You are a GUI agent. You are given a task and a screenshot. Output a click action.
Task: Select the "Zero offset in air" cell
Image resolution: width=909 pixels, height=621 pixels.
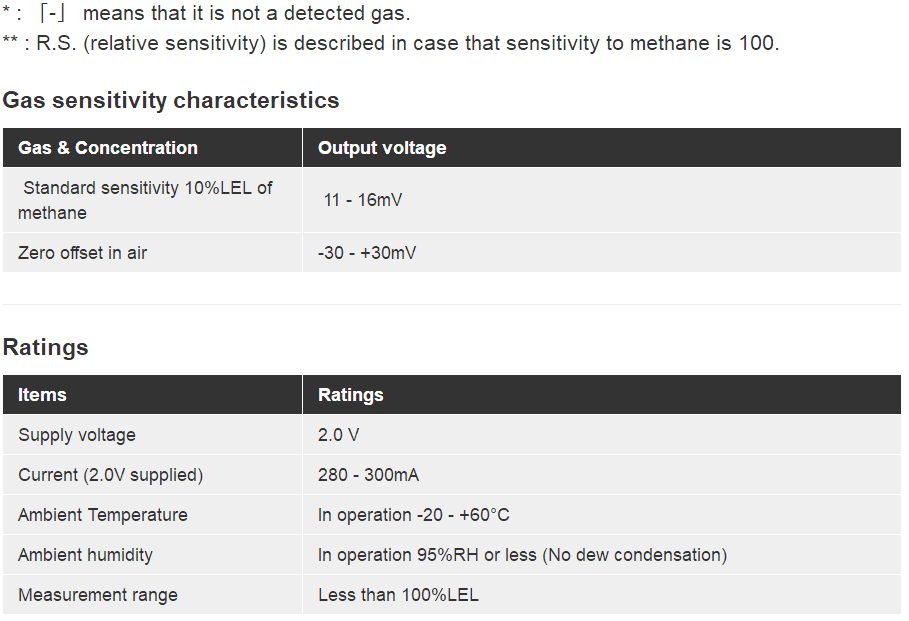(x=82, y=253)
